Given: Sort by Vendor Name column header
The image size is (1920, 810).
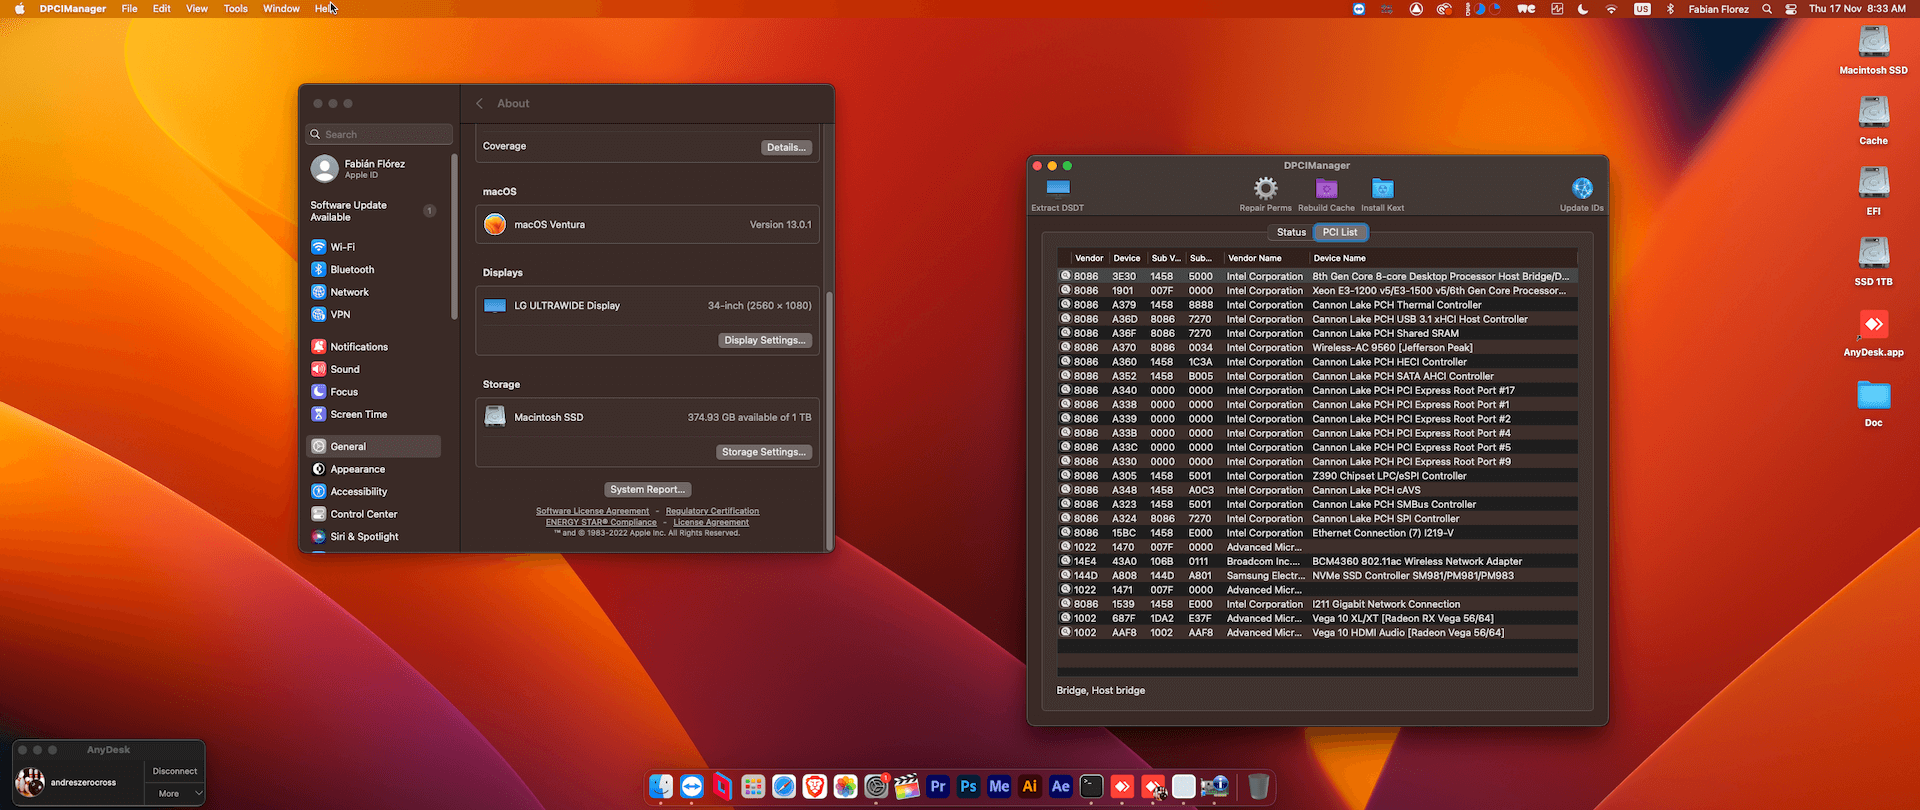Looking at the screenshot, I should [1266, 258].
